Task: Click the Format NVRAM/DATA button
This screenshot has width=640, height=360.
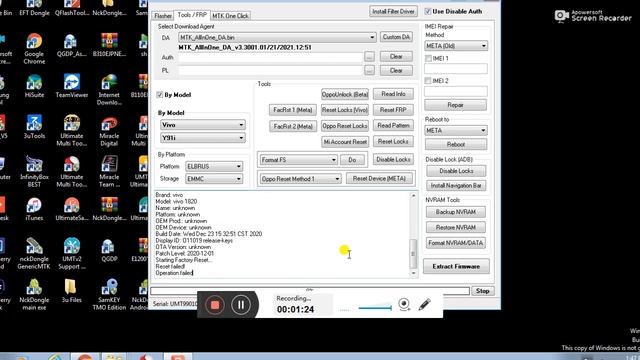Action: [456, 243]
